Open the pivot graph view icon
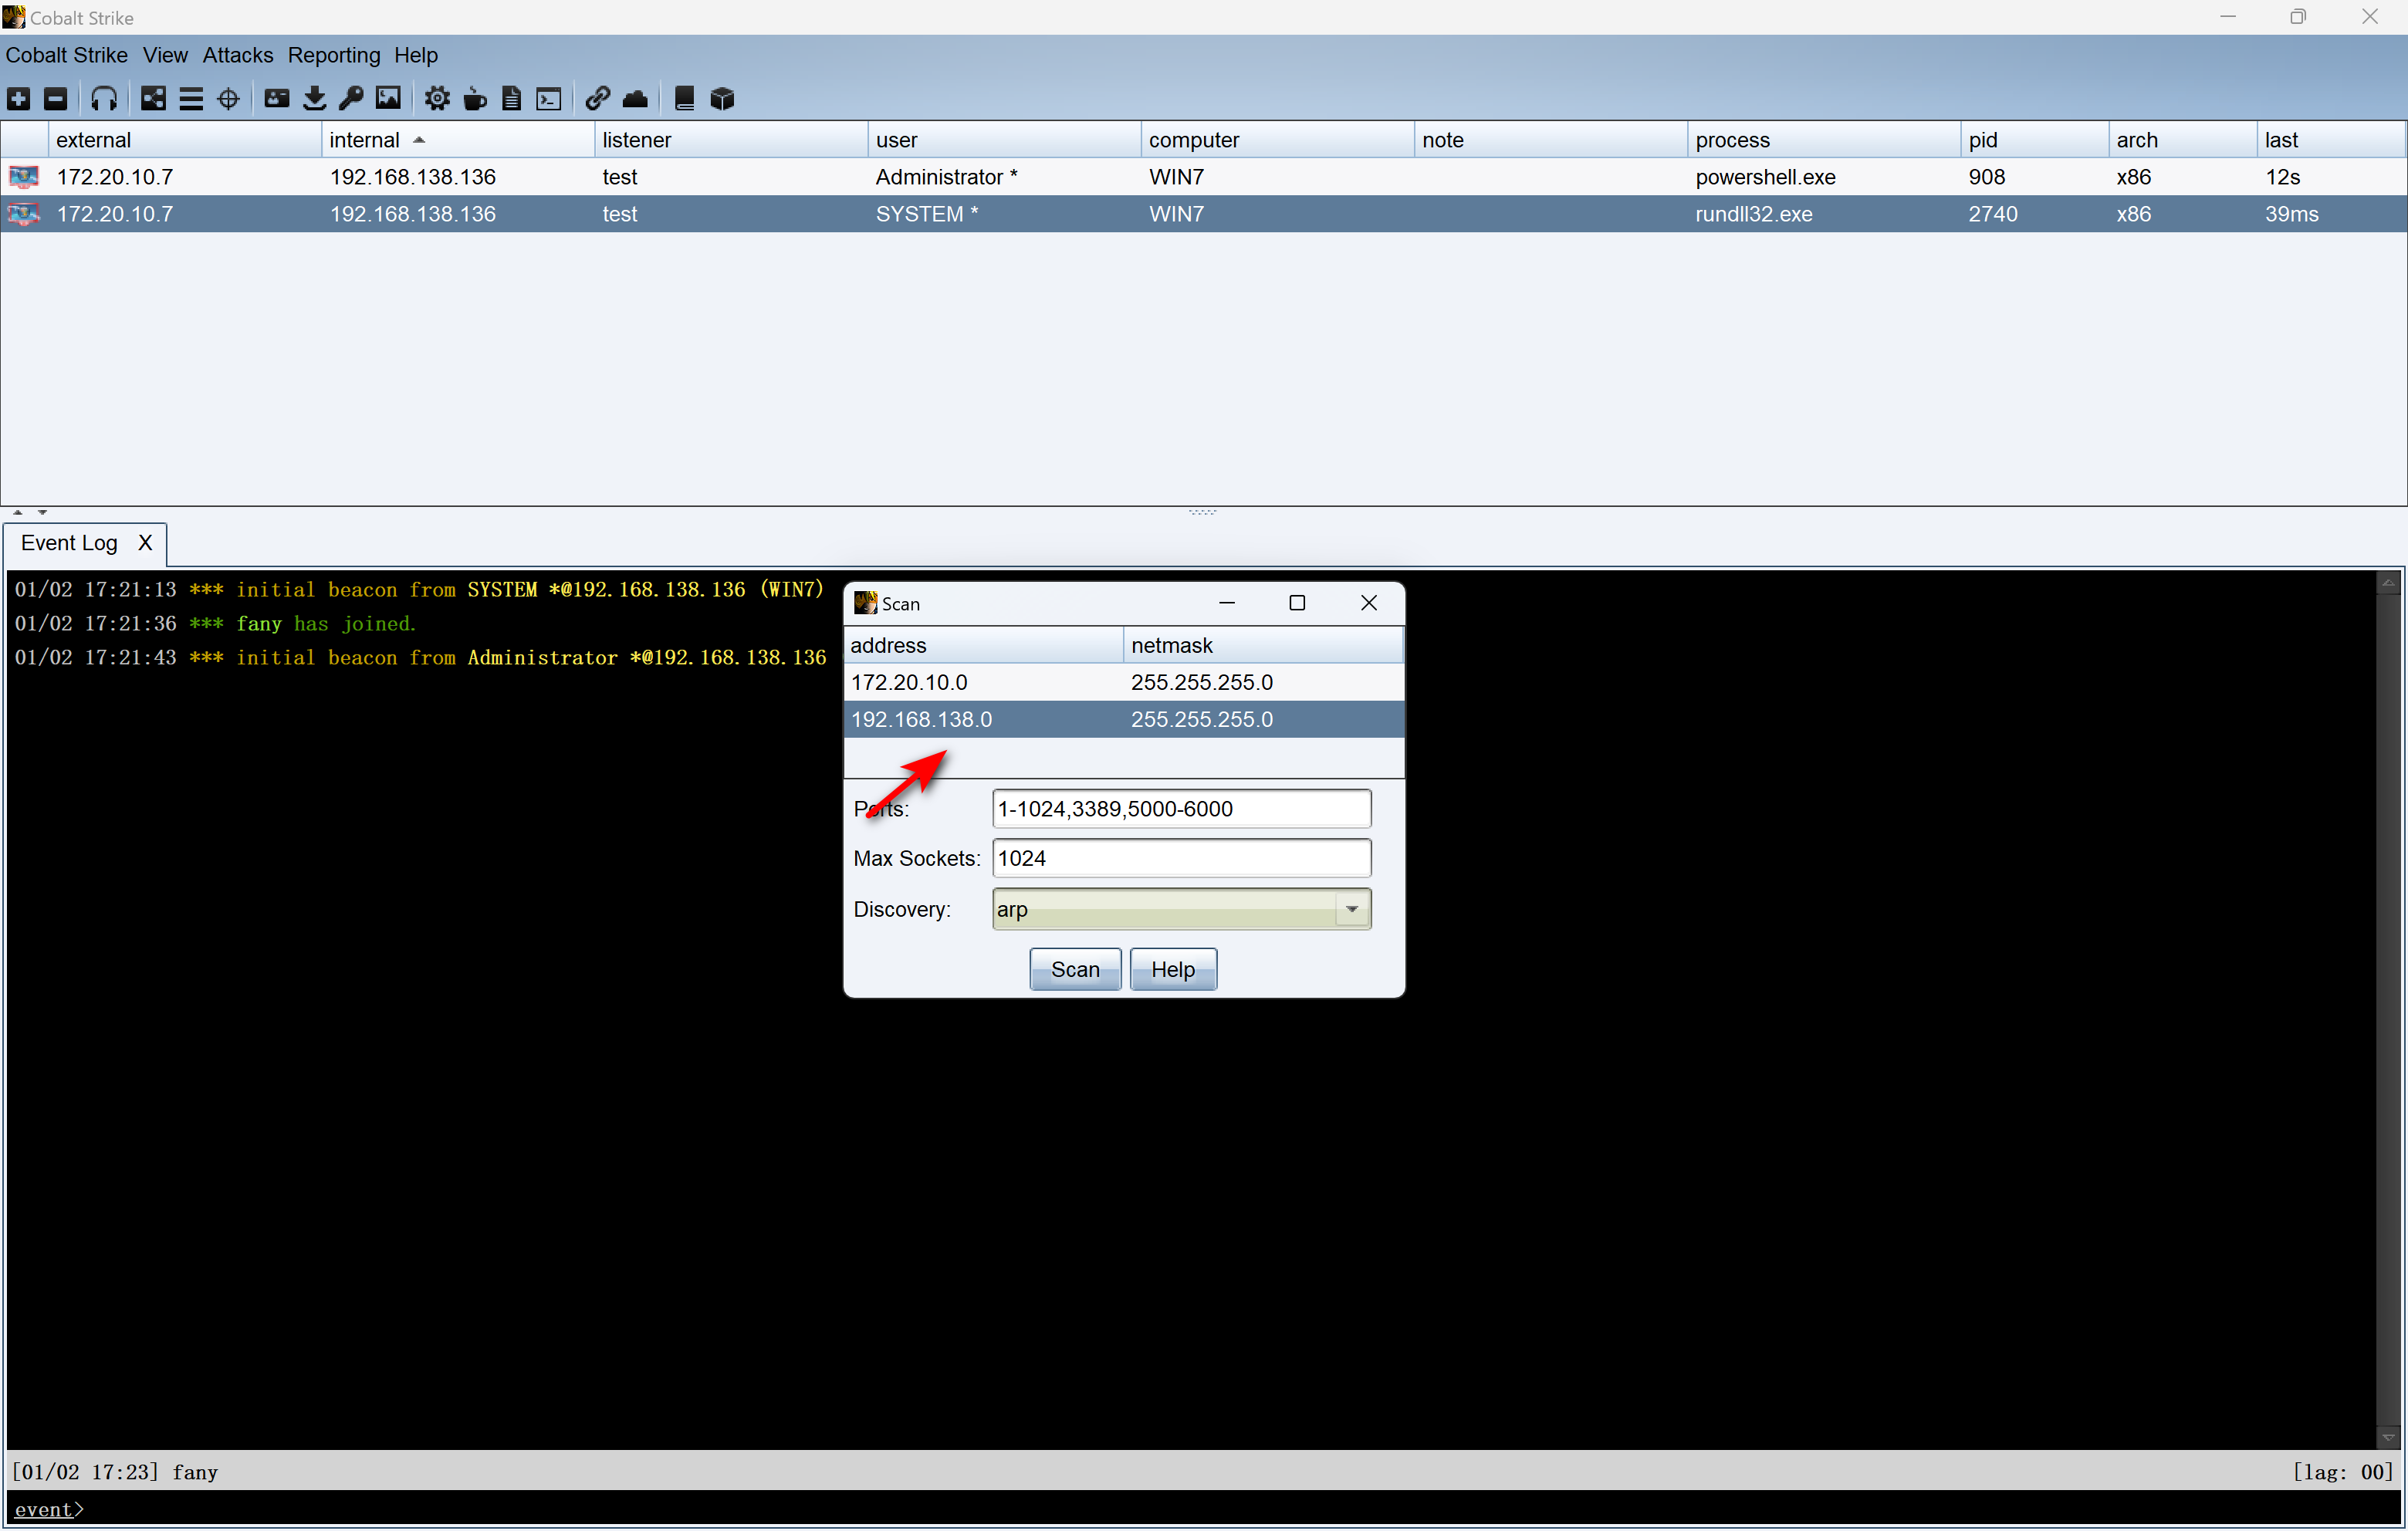This screenshot has height=1531, width=2408. click(x=153, y=98)
